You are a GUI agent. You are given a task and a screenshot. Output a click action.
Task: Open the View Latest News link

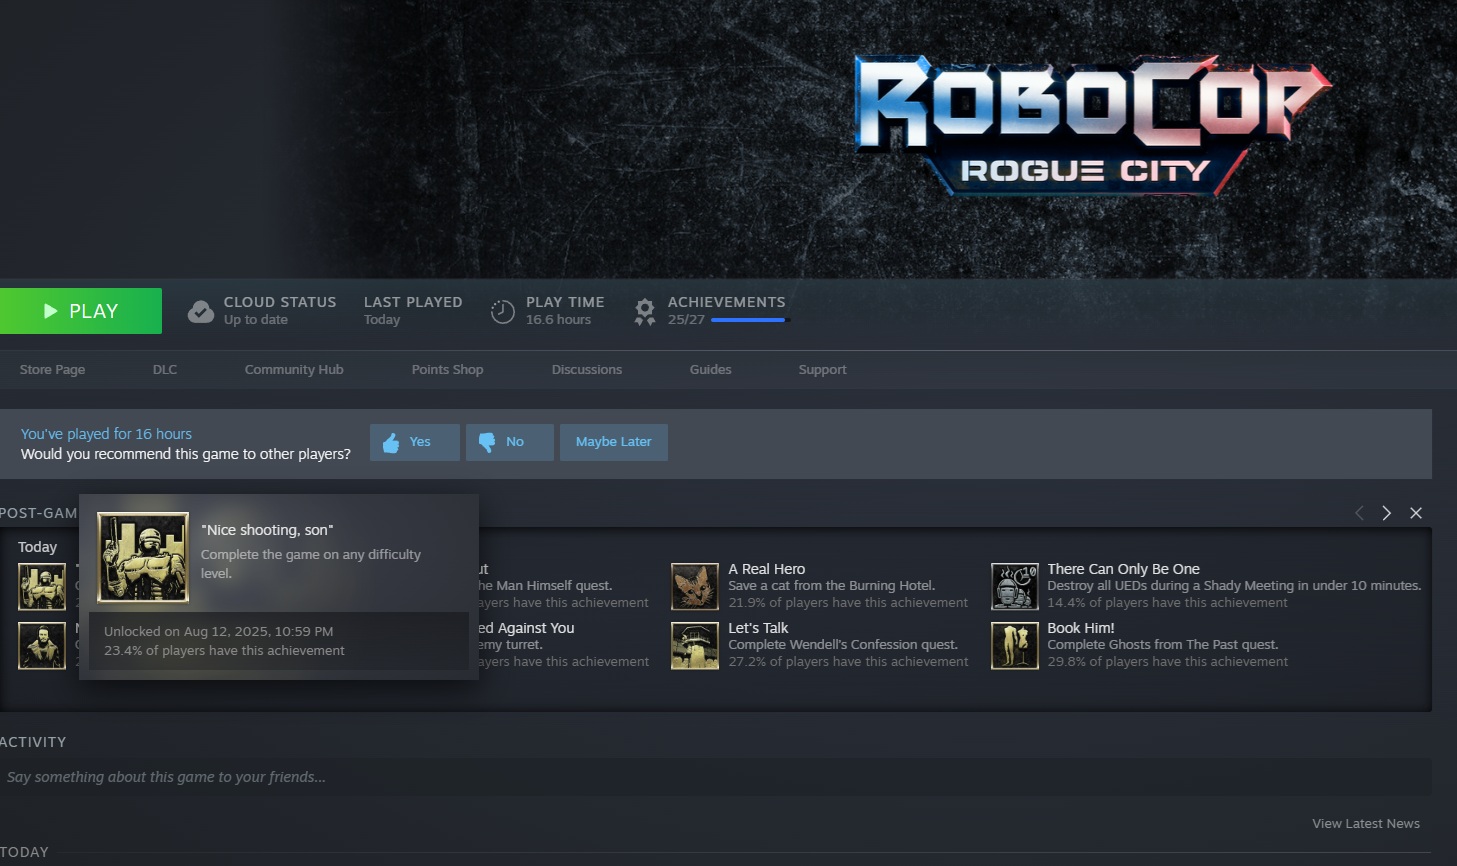pos(1366,824)
